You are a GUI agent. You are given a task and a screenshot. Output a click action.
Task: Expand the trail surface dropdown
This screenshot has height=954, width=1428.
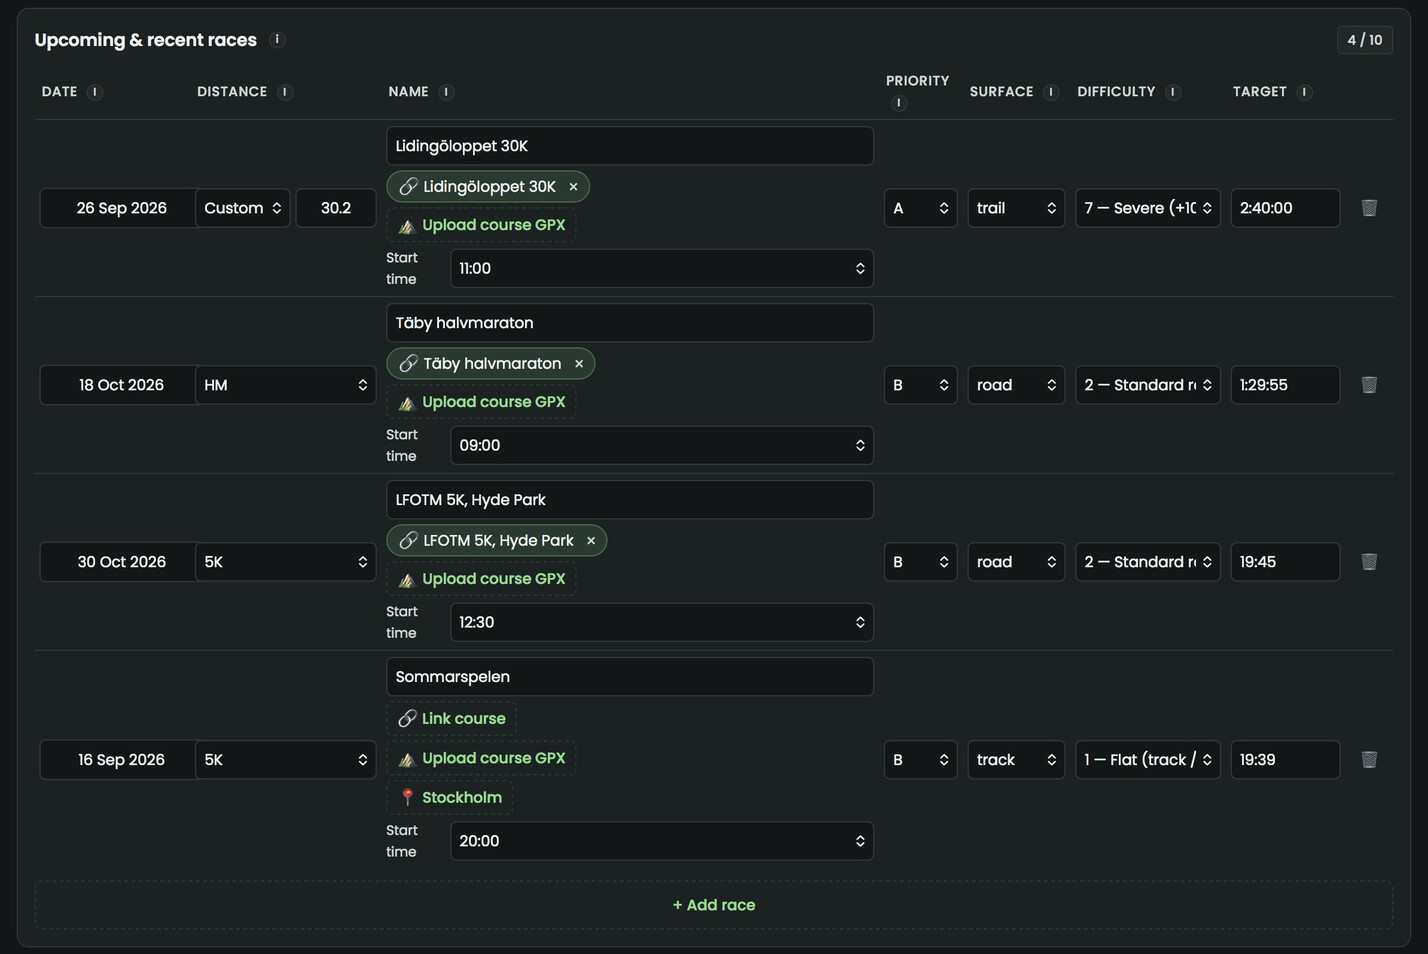click(1016, 208)
